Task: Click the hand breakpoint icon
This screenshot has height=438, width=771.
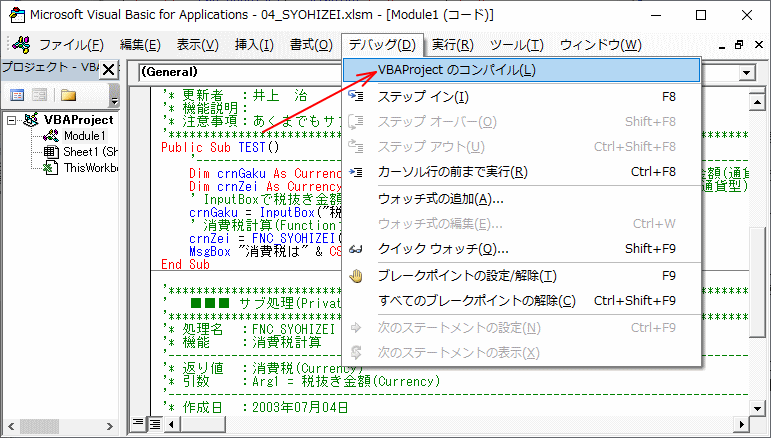Action: click(356, 276)
